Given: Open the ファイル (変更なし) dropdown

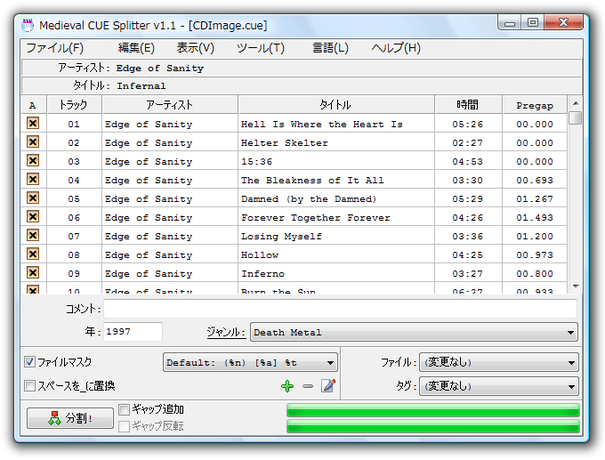Looking at the screenshot, I should click(499, 362).
